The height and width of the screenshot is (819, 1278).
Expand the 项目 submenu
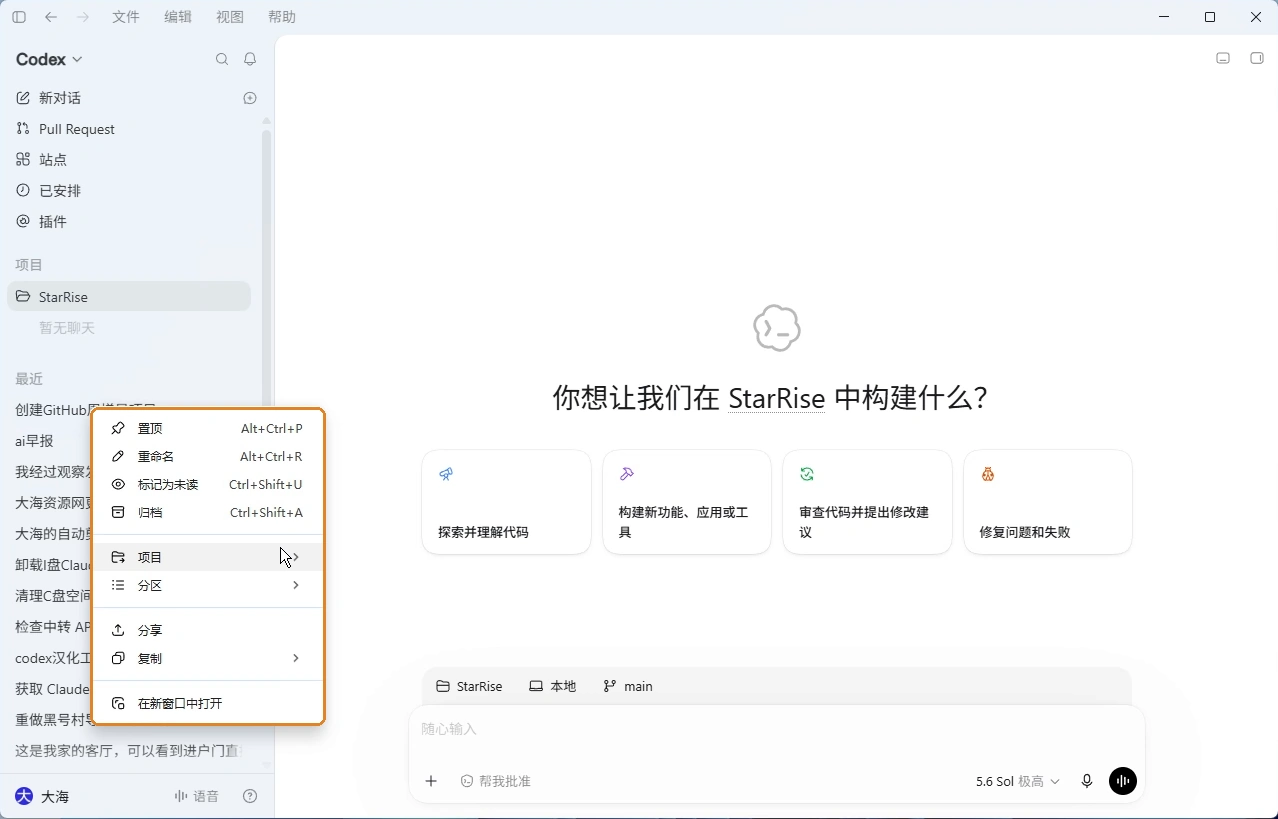click(208, 557)
